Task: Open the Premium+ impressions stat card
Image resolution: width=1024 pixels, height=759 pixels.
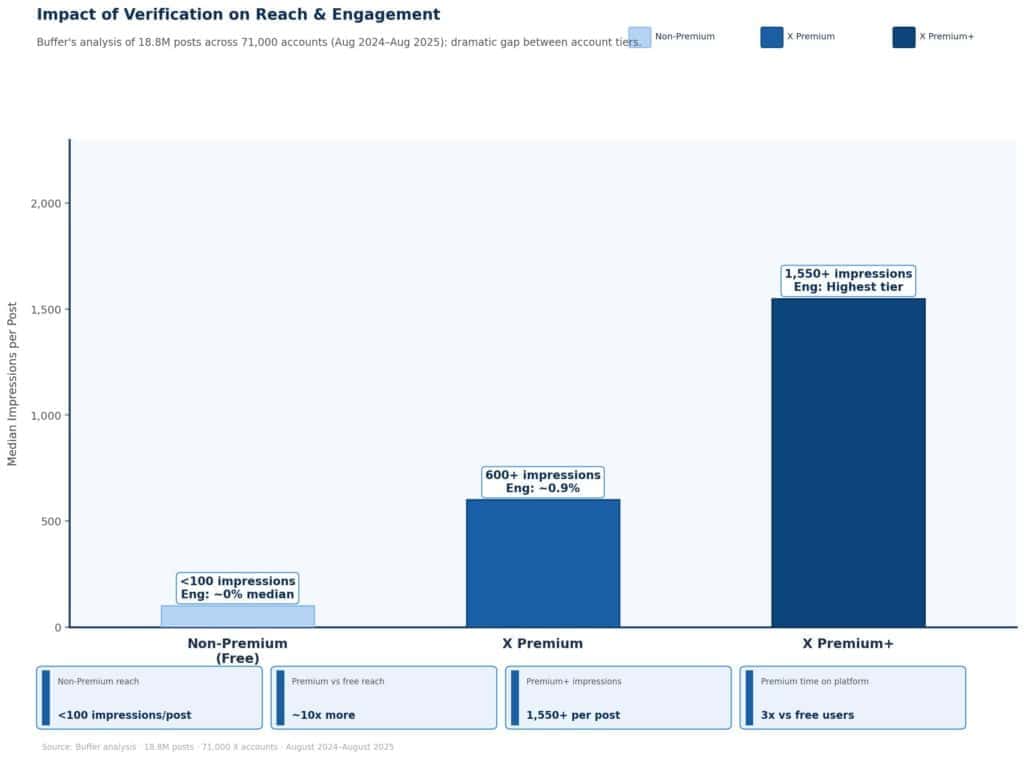Action: tap(618, 697)
